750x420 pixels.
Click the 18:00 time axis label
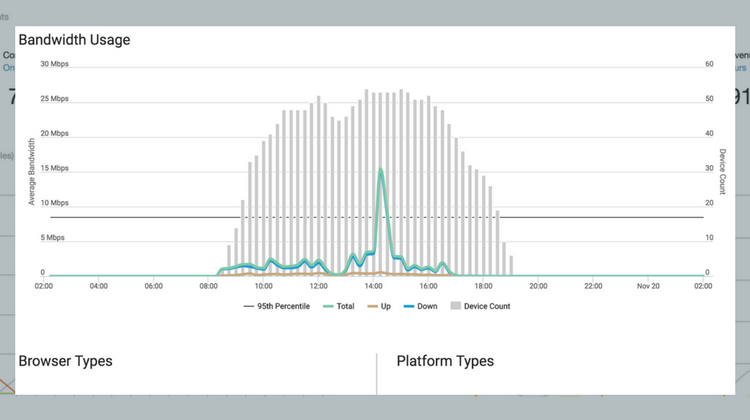484,286
